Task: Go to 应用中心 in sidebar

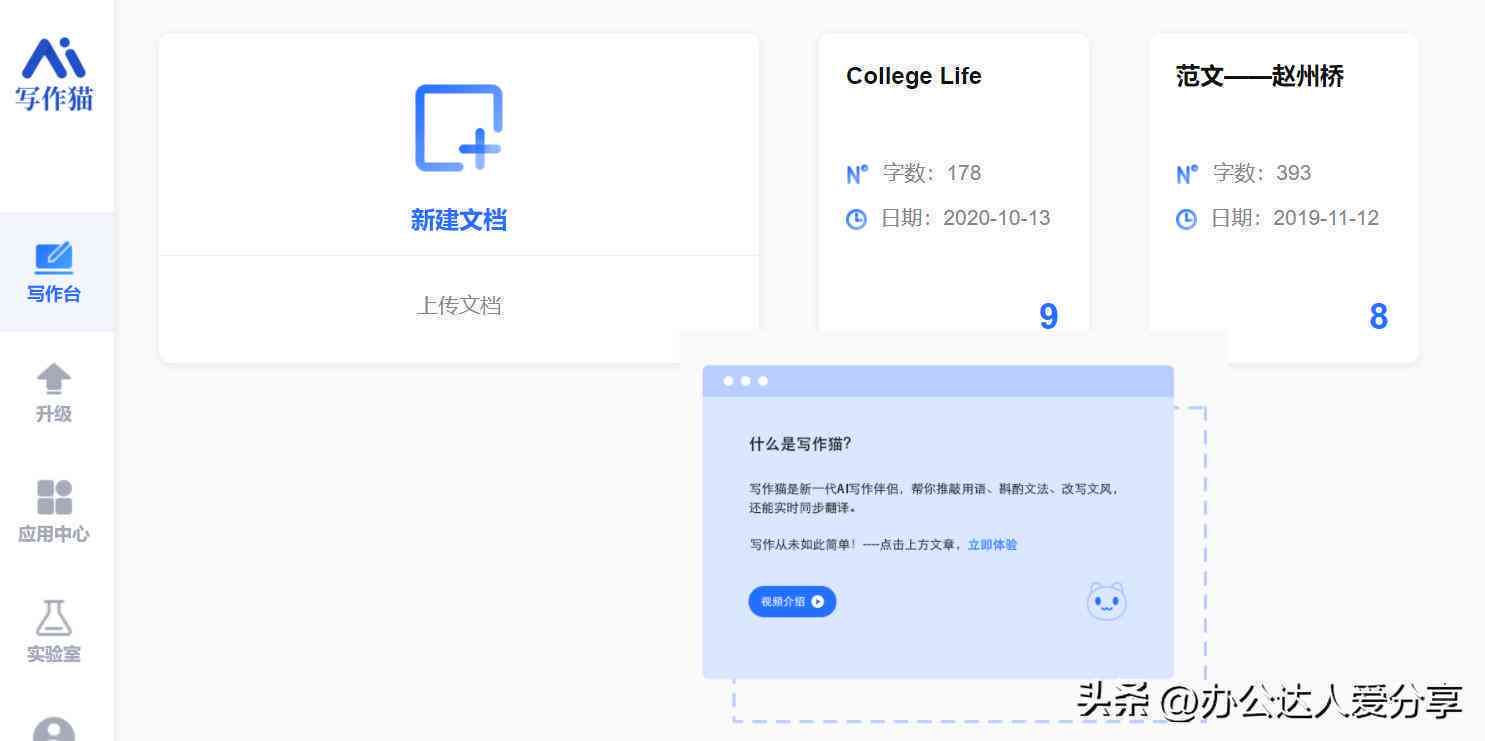Action: 54,512
